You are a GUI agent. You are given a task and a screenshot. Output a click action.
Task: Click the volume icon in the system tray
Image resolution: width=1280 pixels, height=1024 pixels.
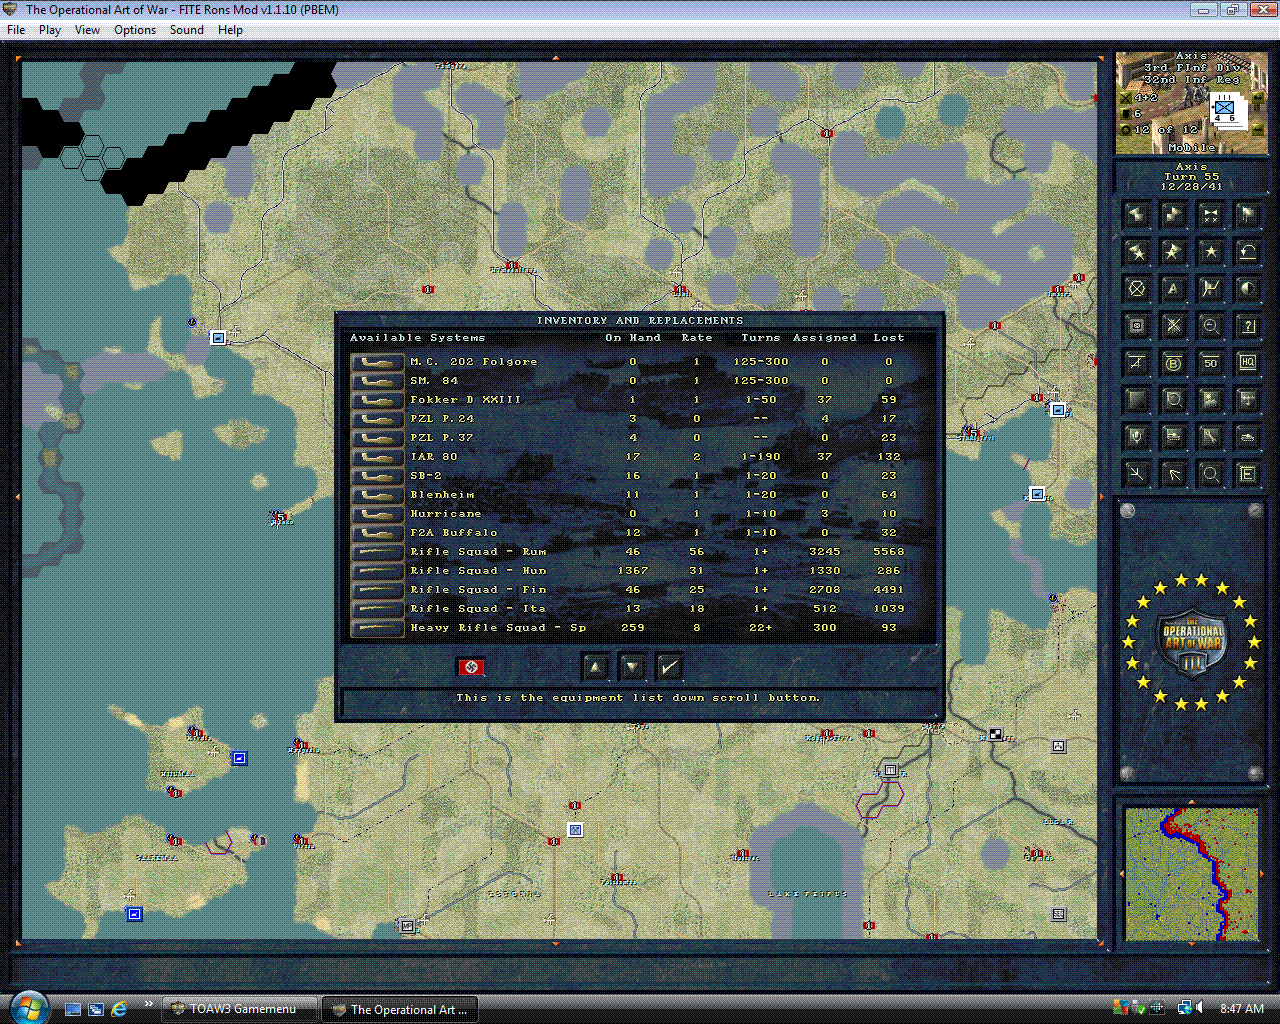(1200, 1008)
